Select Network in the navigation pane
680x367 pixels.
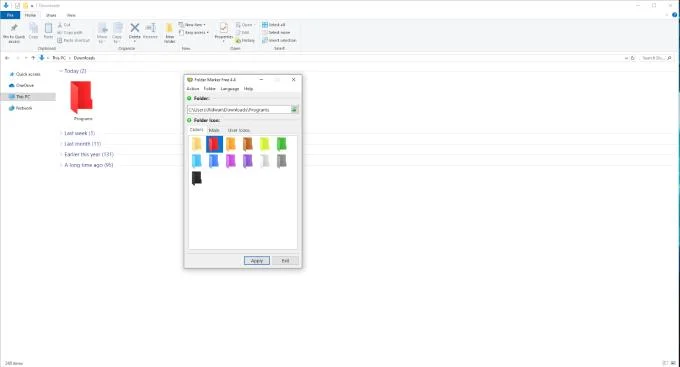pos(24,108)
